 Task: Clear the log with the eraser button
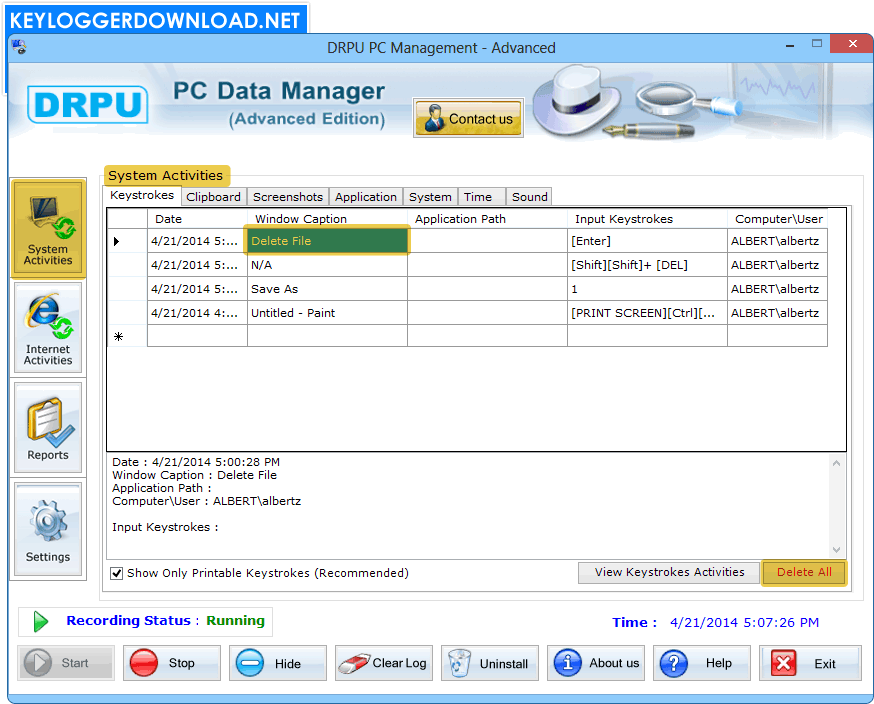click(383, 663)
